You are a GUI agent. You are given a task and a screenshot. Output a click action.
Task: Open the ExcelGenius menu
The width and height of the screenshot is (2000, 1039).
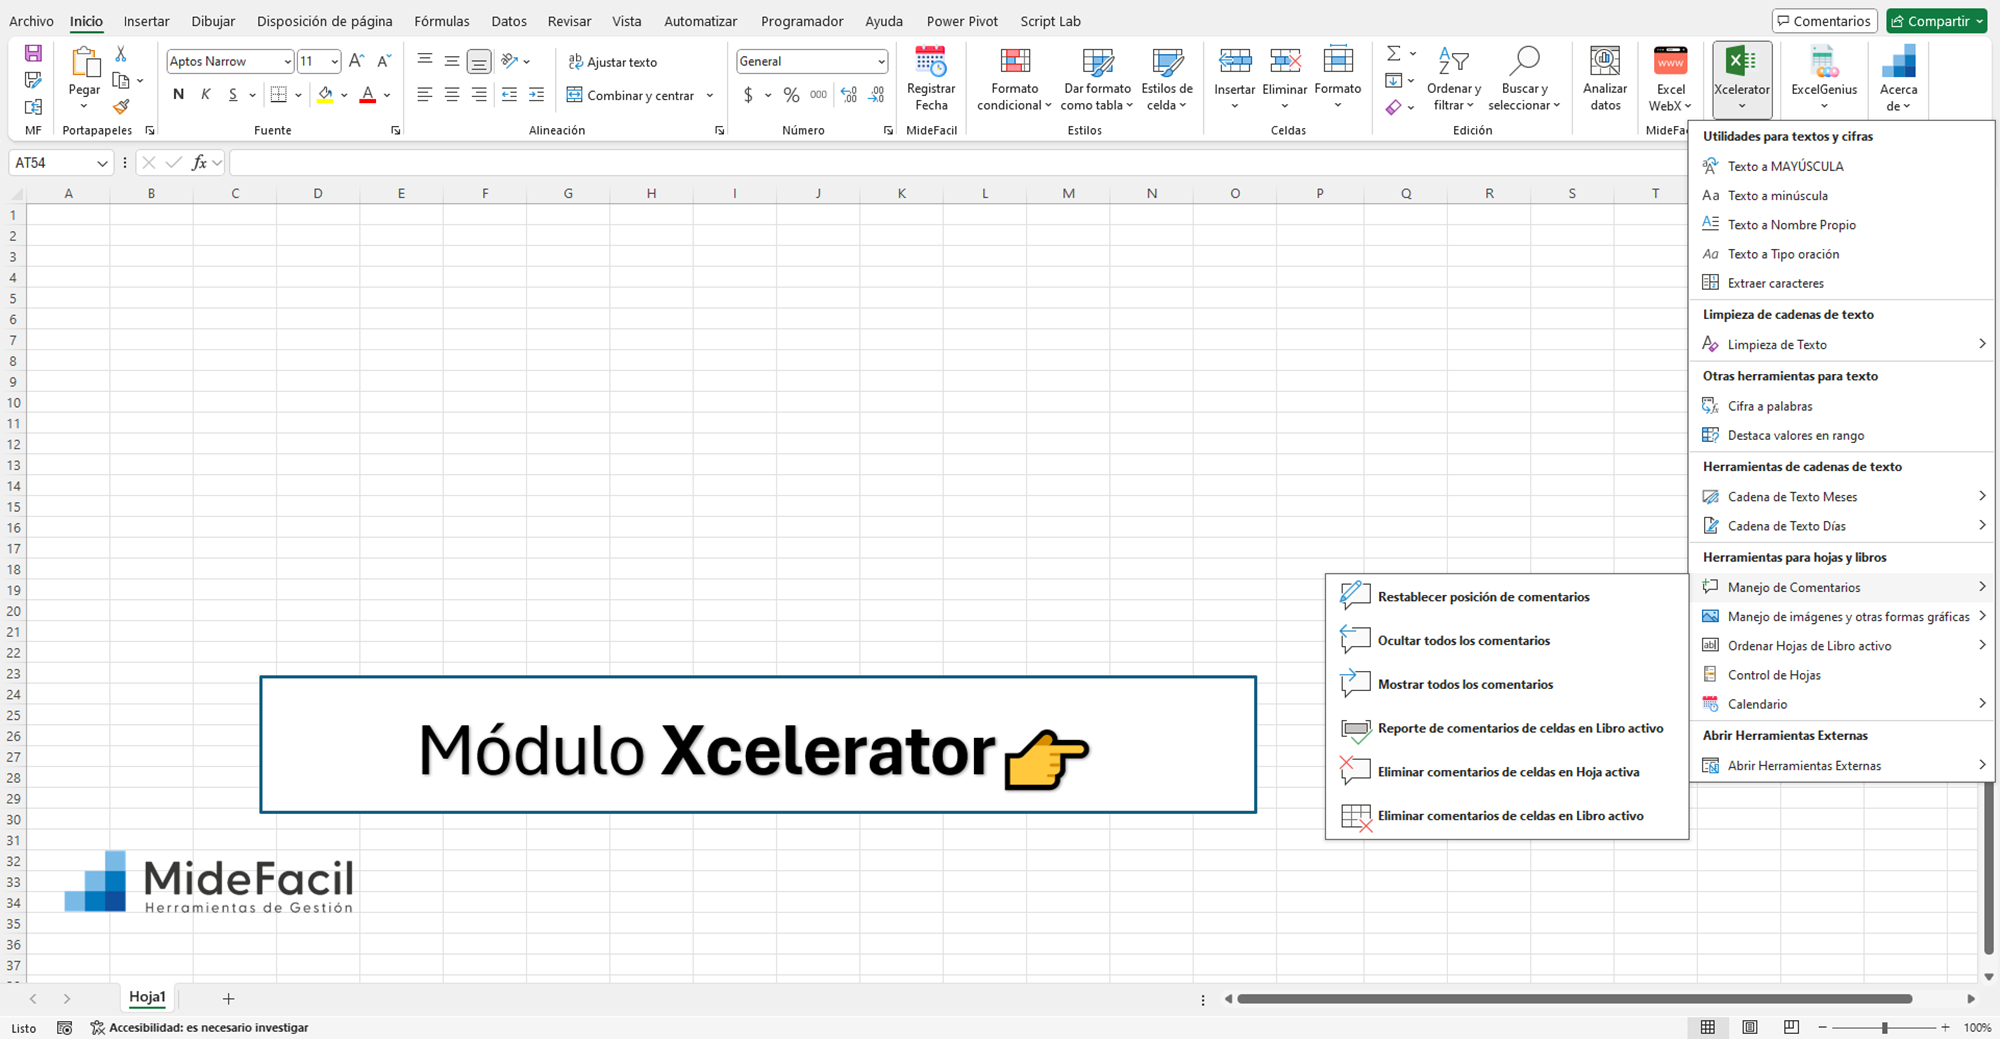point(1824,79)
